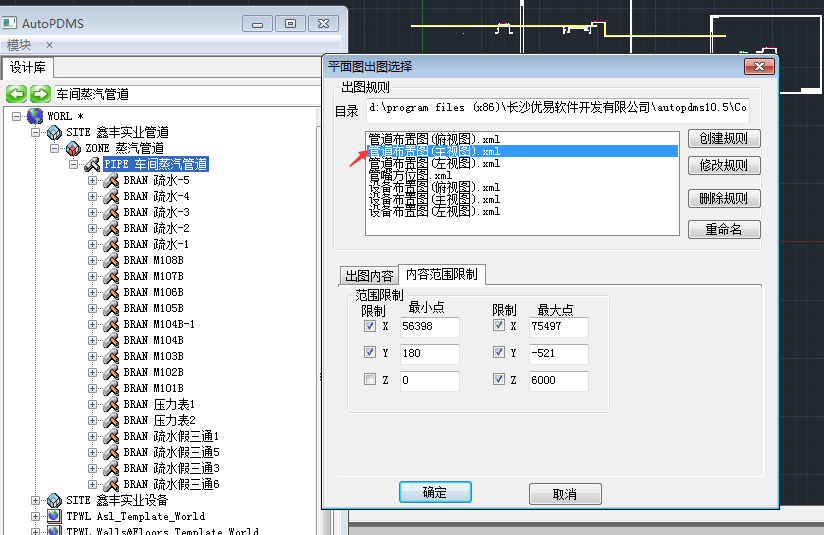The height and width of the screenshot is (535, 824).
Task: Click the BRAN 压力表1 branch icon
Action: [x=111, y=405]
